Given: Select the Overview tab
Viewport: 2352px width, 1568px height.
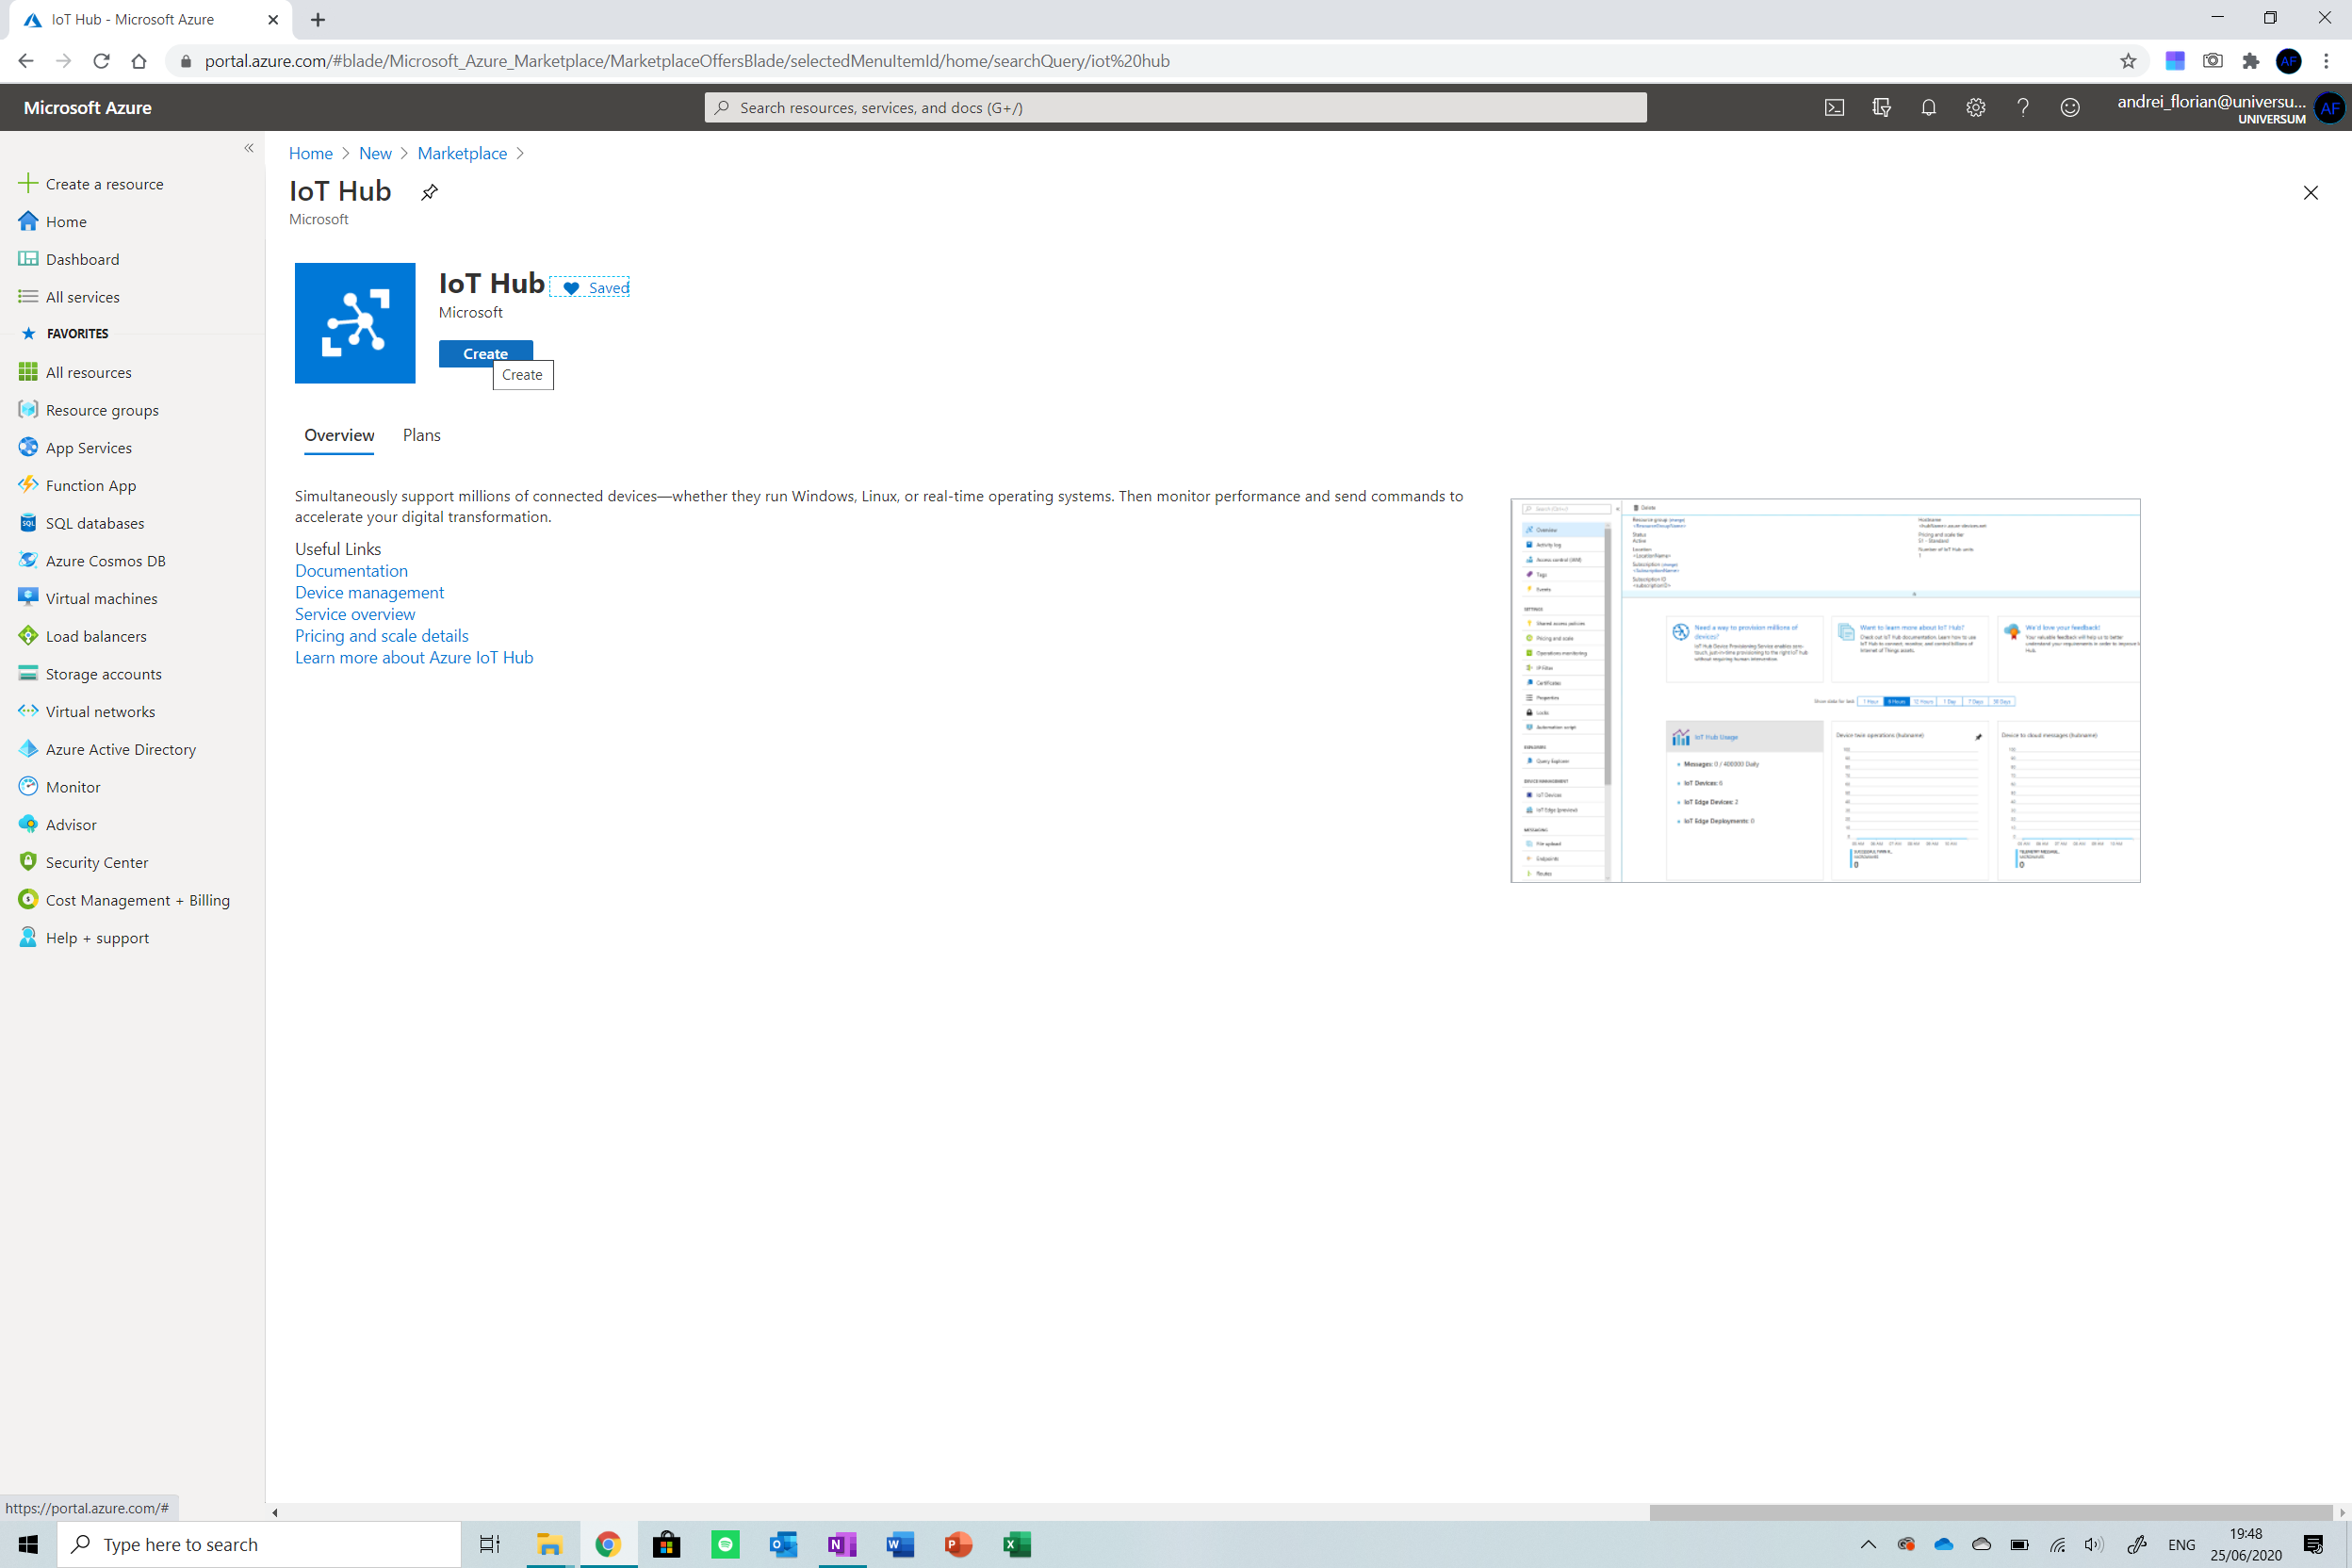Looking at the screenshot, I should [x=339, y=435].
